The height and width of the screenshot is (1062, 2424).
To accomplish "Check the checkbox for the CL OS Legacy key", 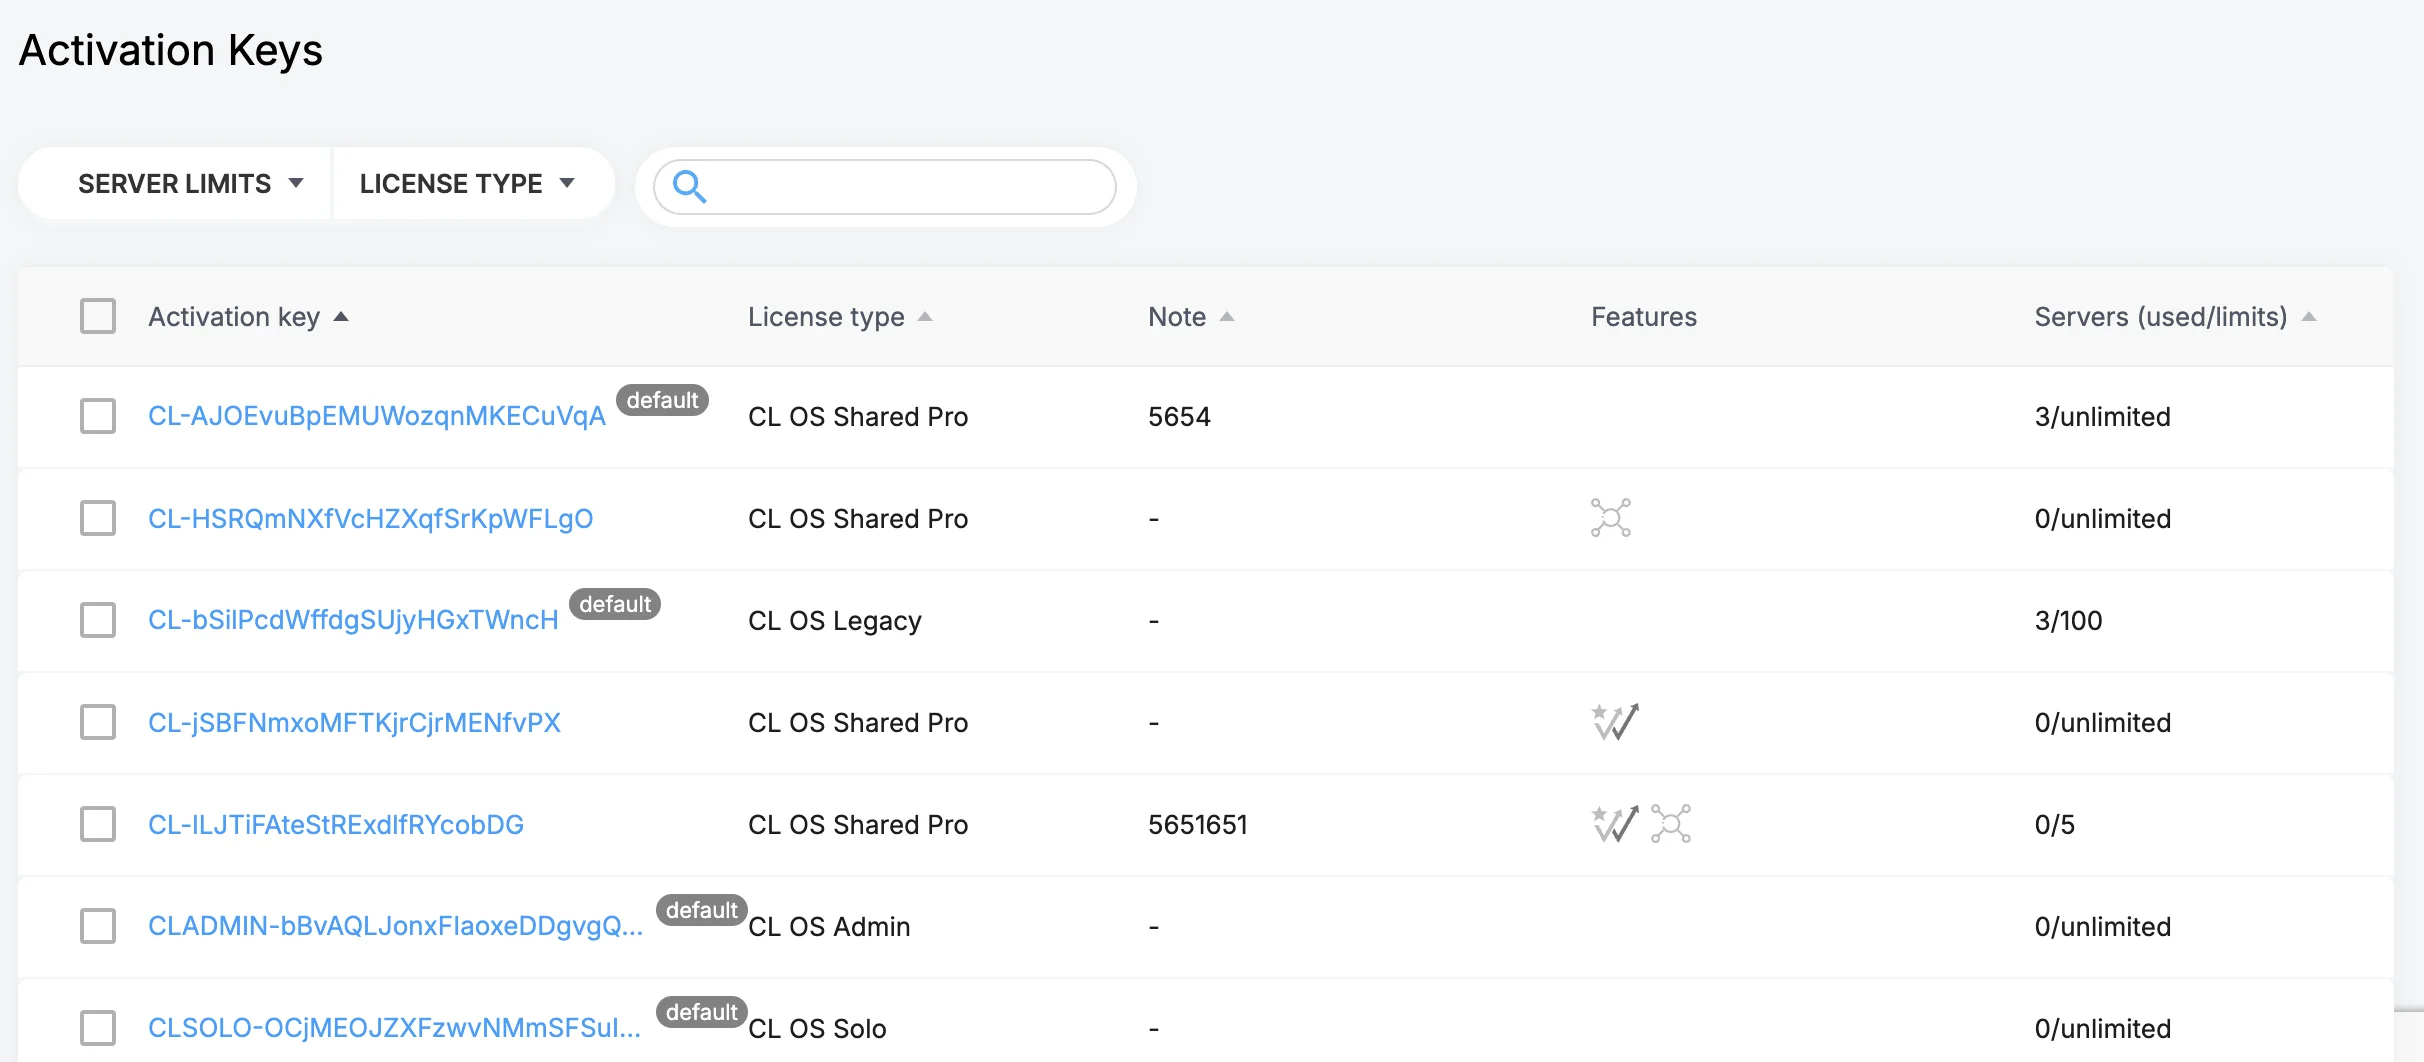I will tap(97, 620).
